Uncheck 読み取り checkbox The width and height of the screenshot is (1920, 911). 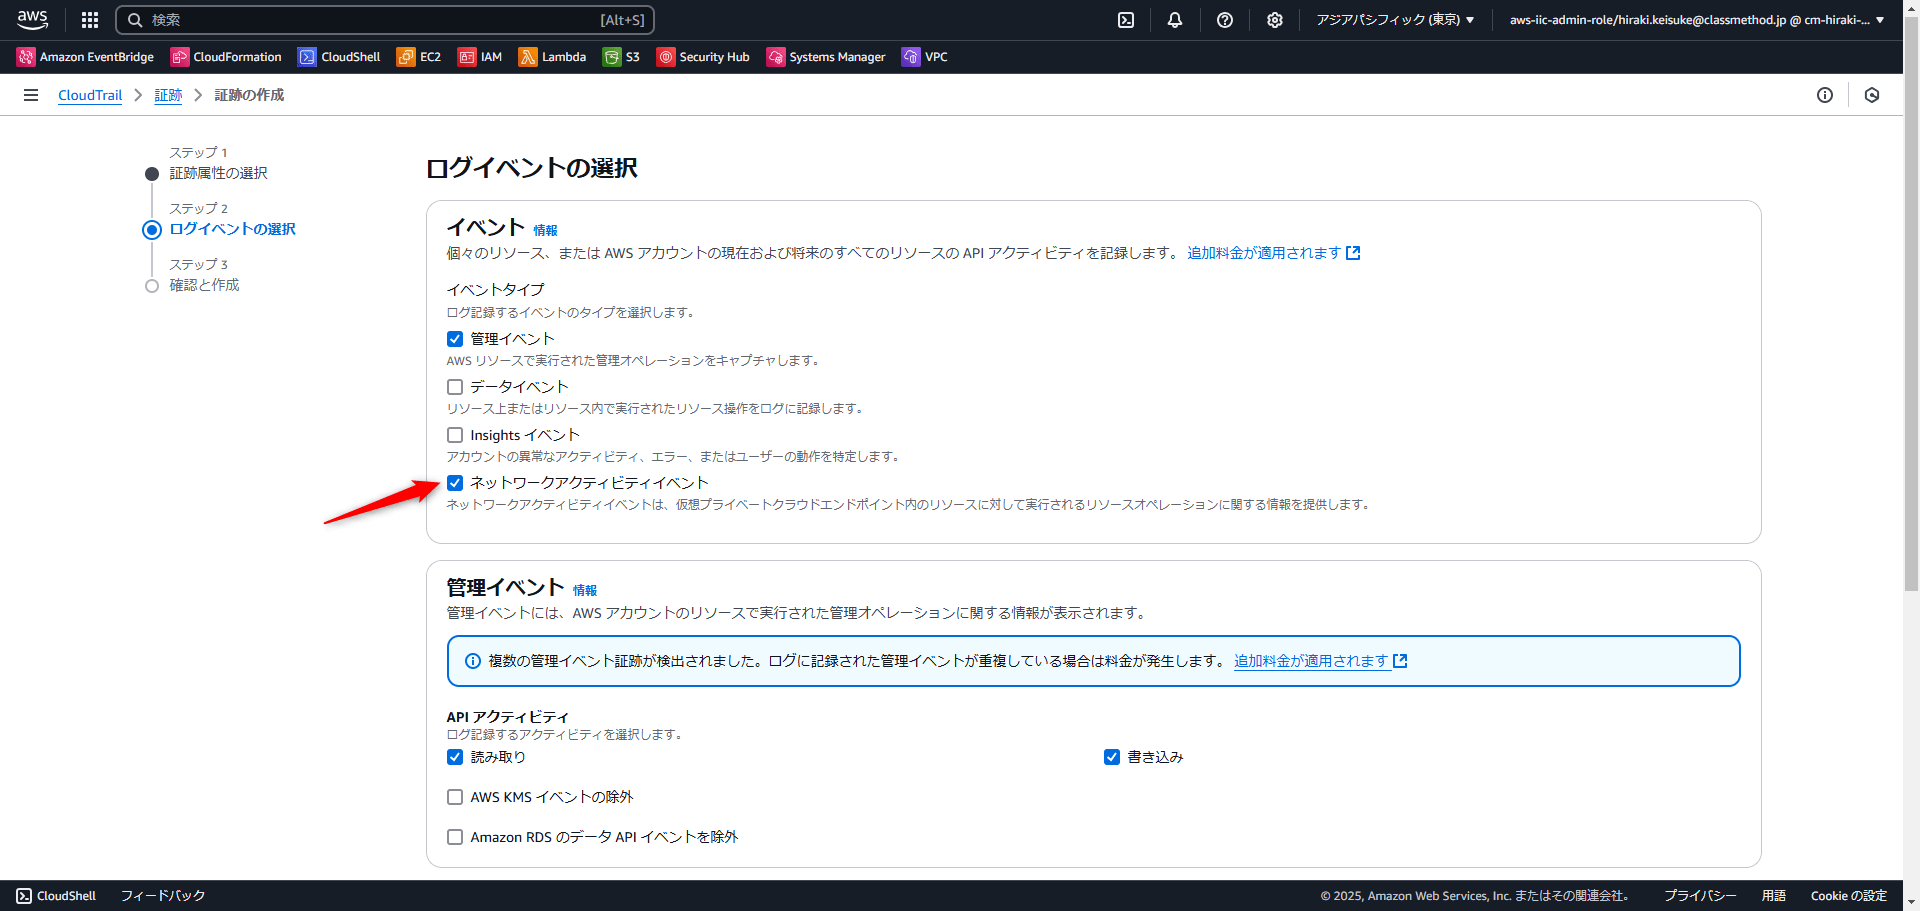click(455, 757)
